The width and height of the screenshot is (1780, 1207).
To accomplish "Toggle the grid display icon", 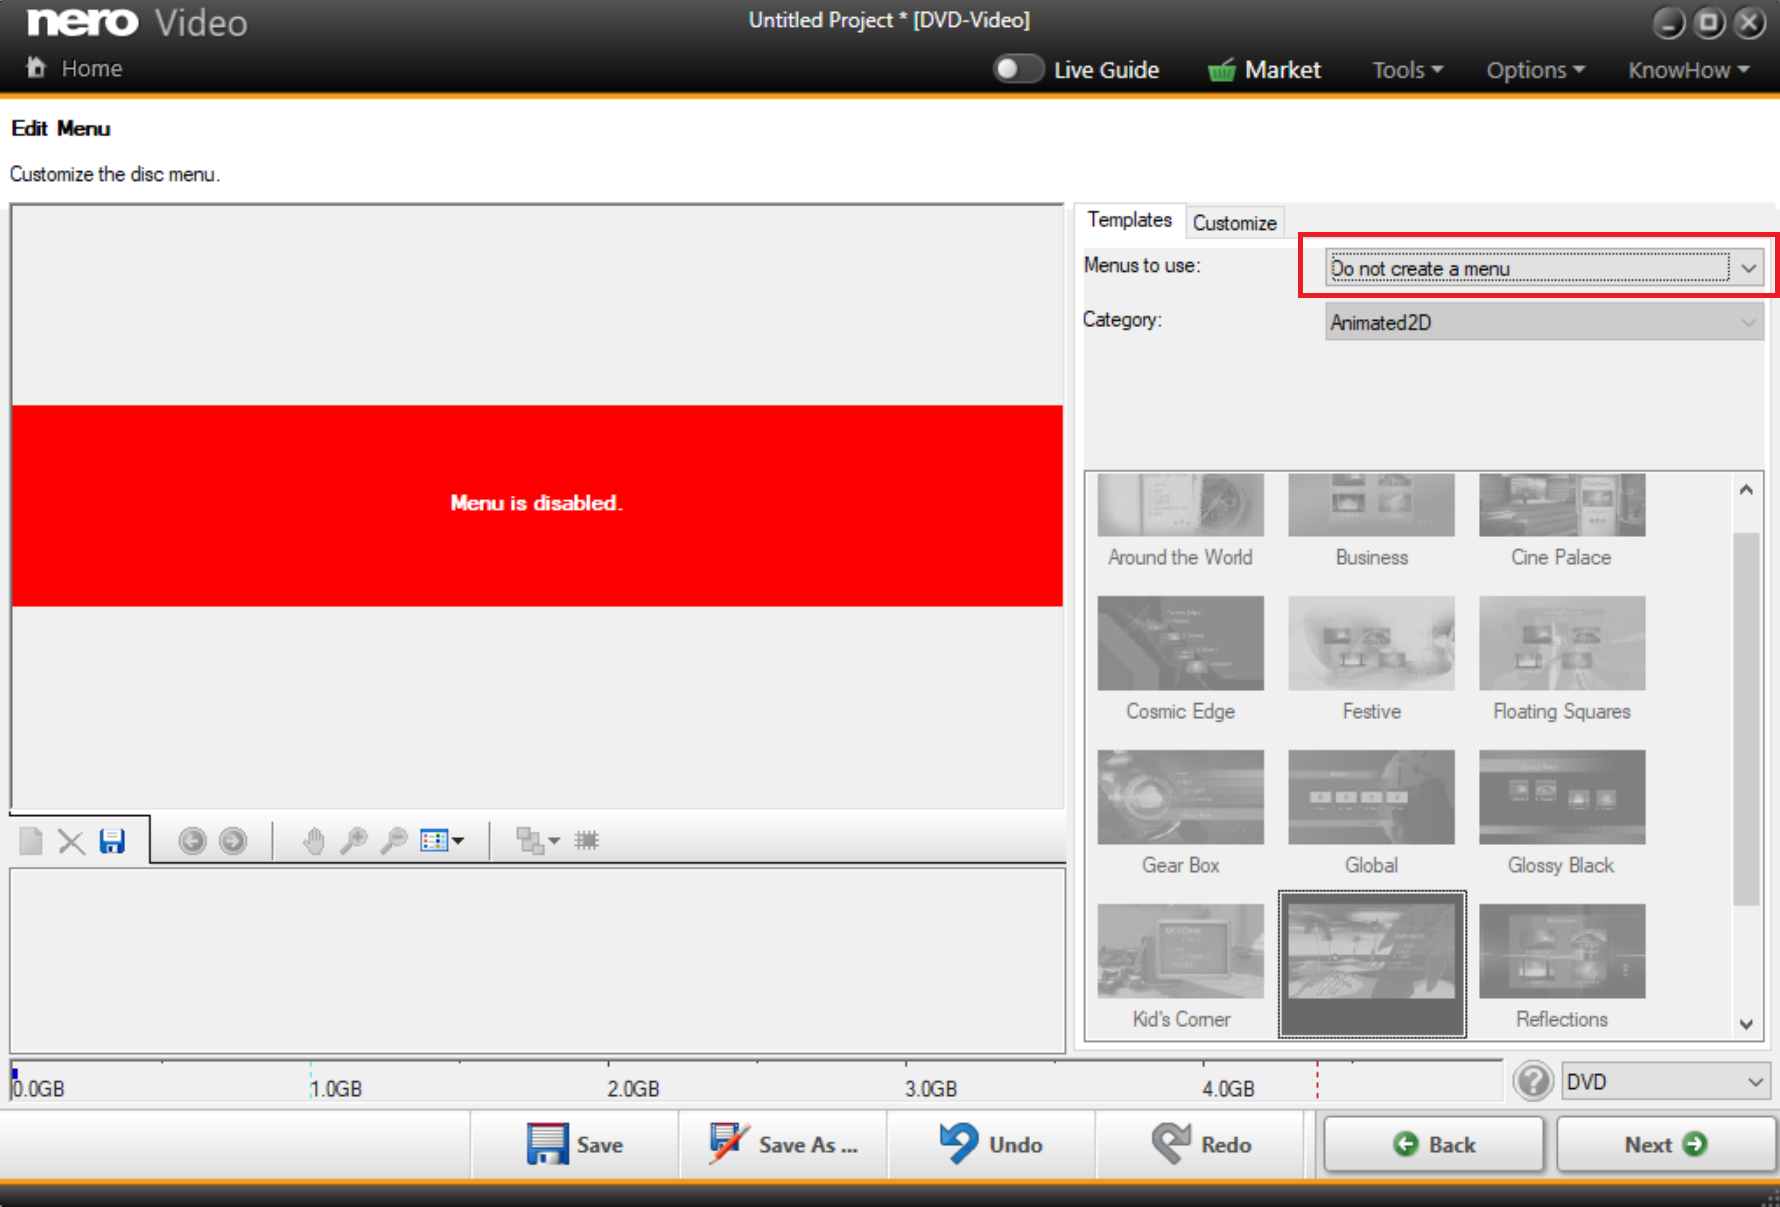I will 587,841.
